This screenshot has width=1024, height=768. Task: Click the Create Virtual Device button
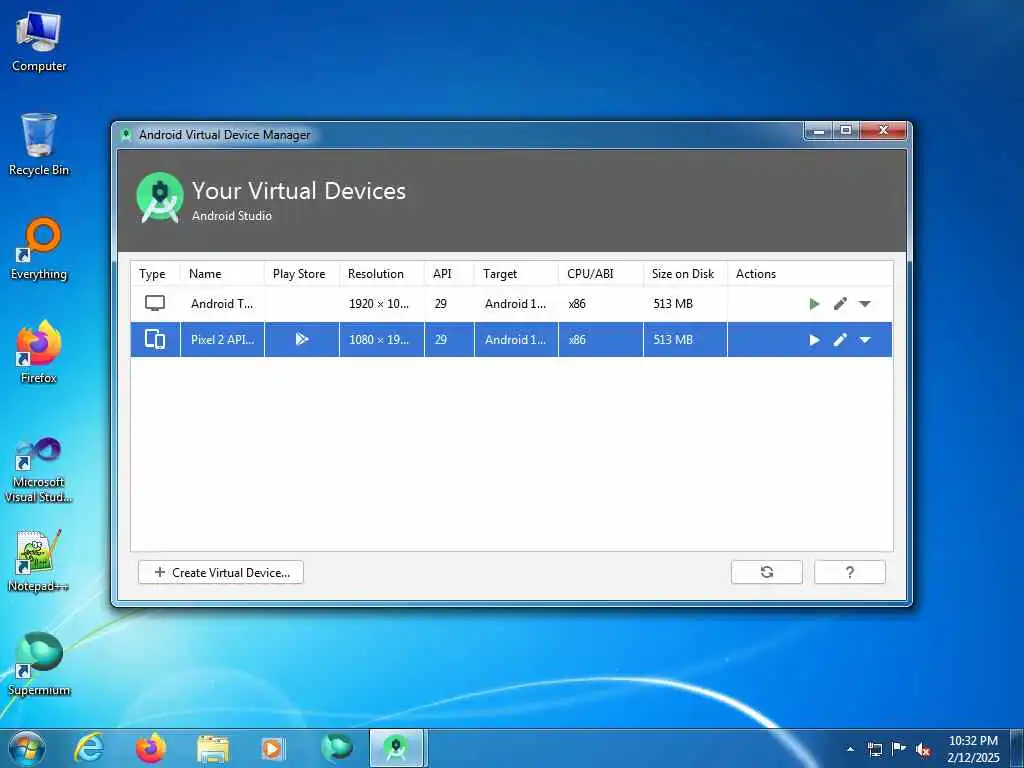pos(221,572)
